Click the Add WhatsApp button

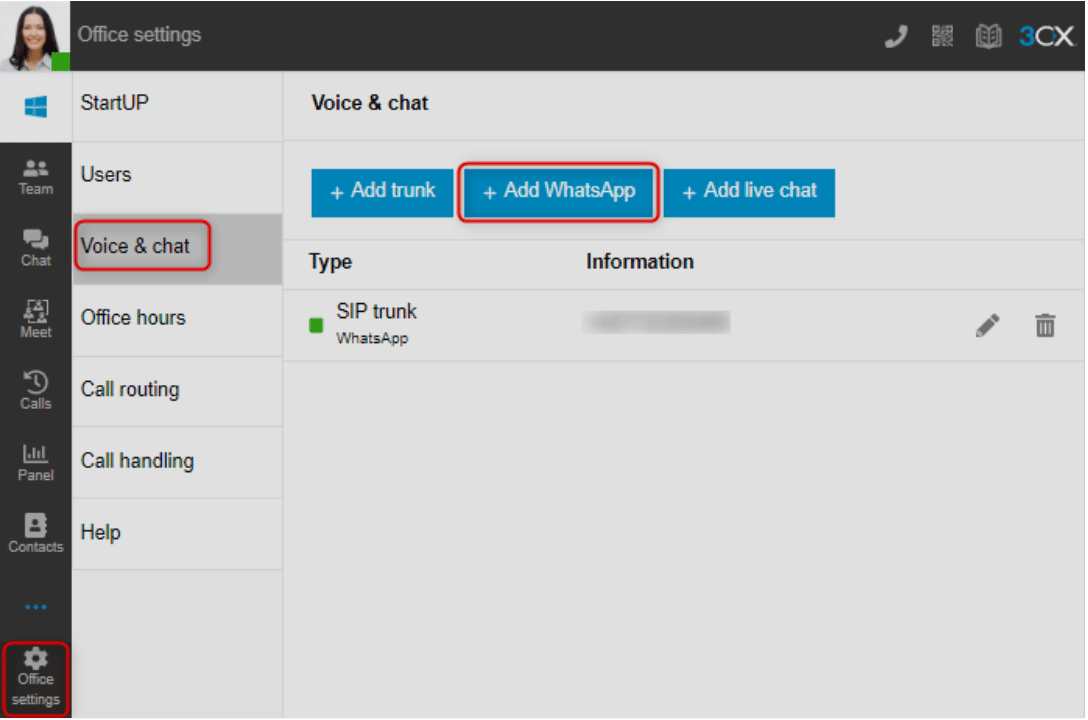pos(559,191)
